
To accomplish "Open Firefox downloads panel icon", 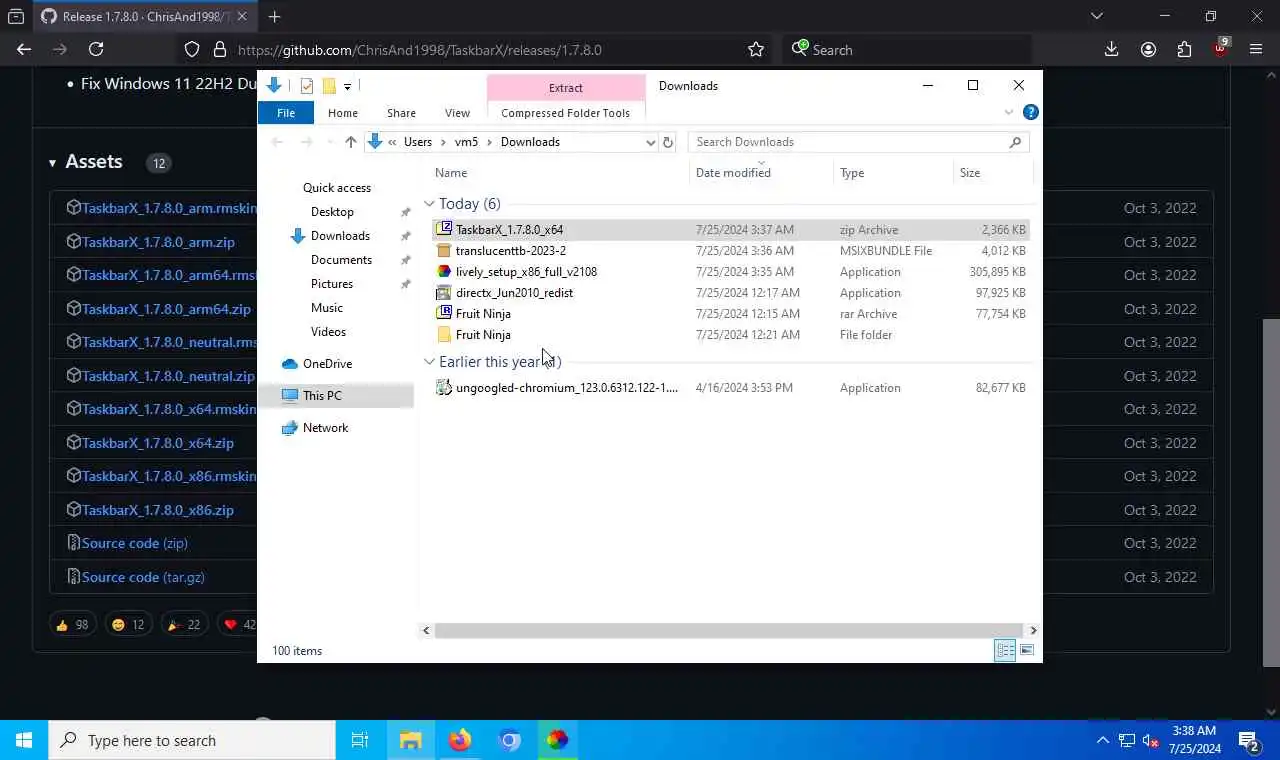I will [x=1111, y=49].
